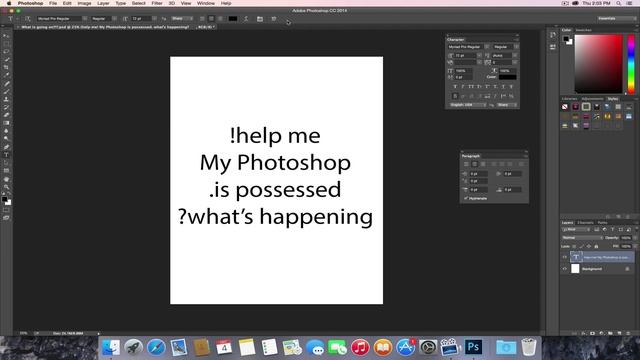Click the warp text icon in options bar
The image size is (640, 360).
tap(246, 19)
